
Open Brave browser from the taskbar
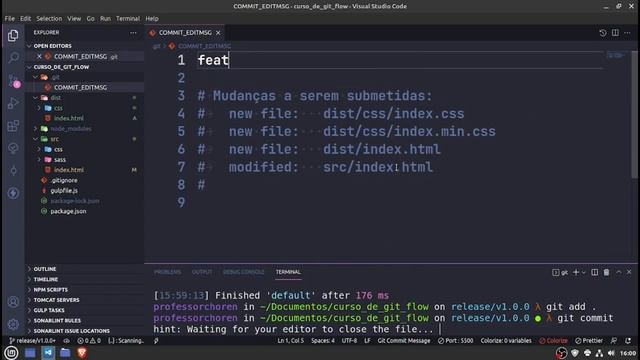[82, 353]
